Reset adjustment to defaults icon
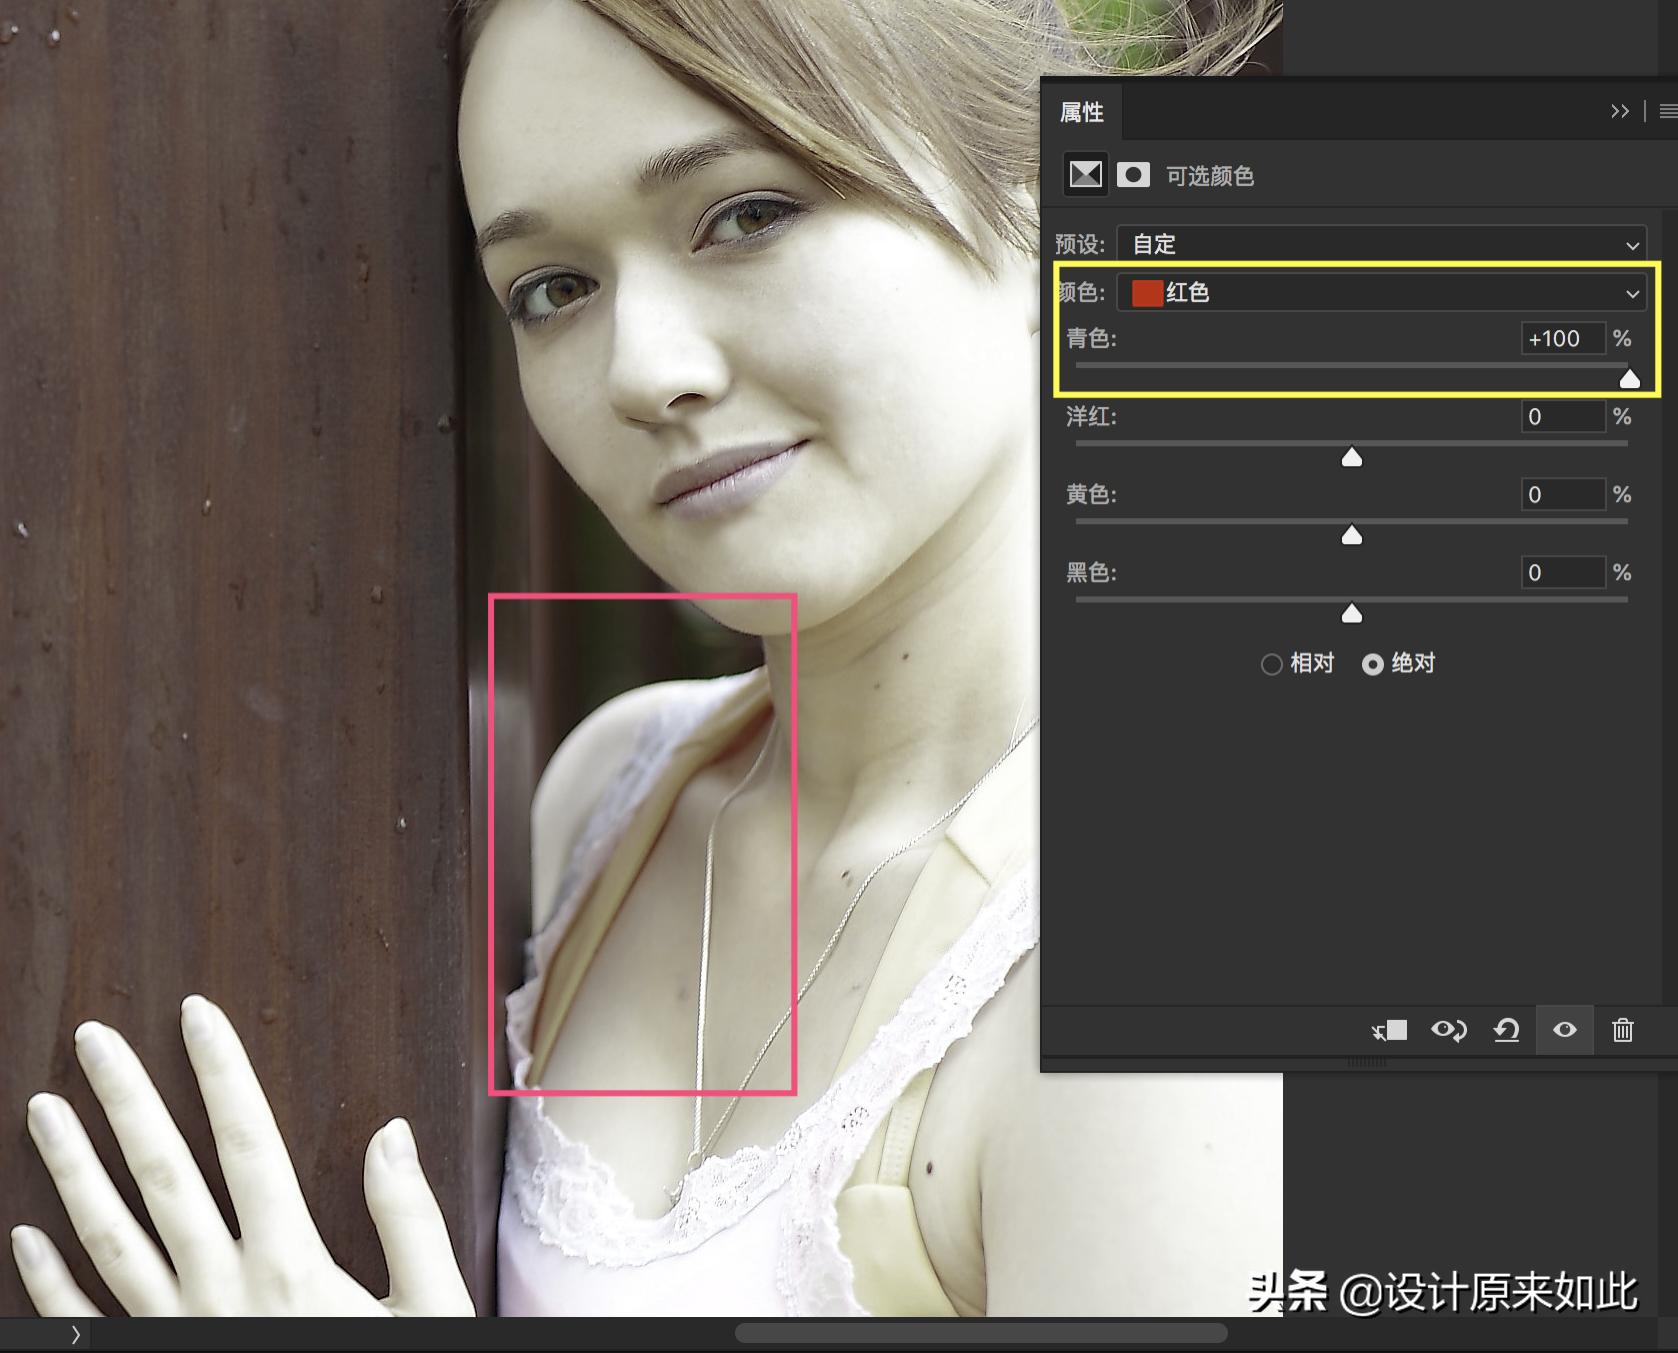The width and height of the screenshot is (1678, 1353). (1506, 1030)
